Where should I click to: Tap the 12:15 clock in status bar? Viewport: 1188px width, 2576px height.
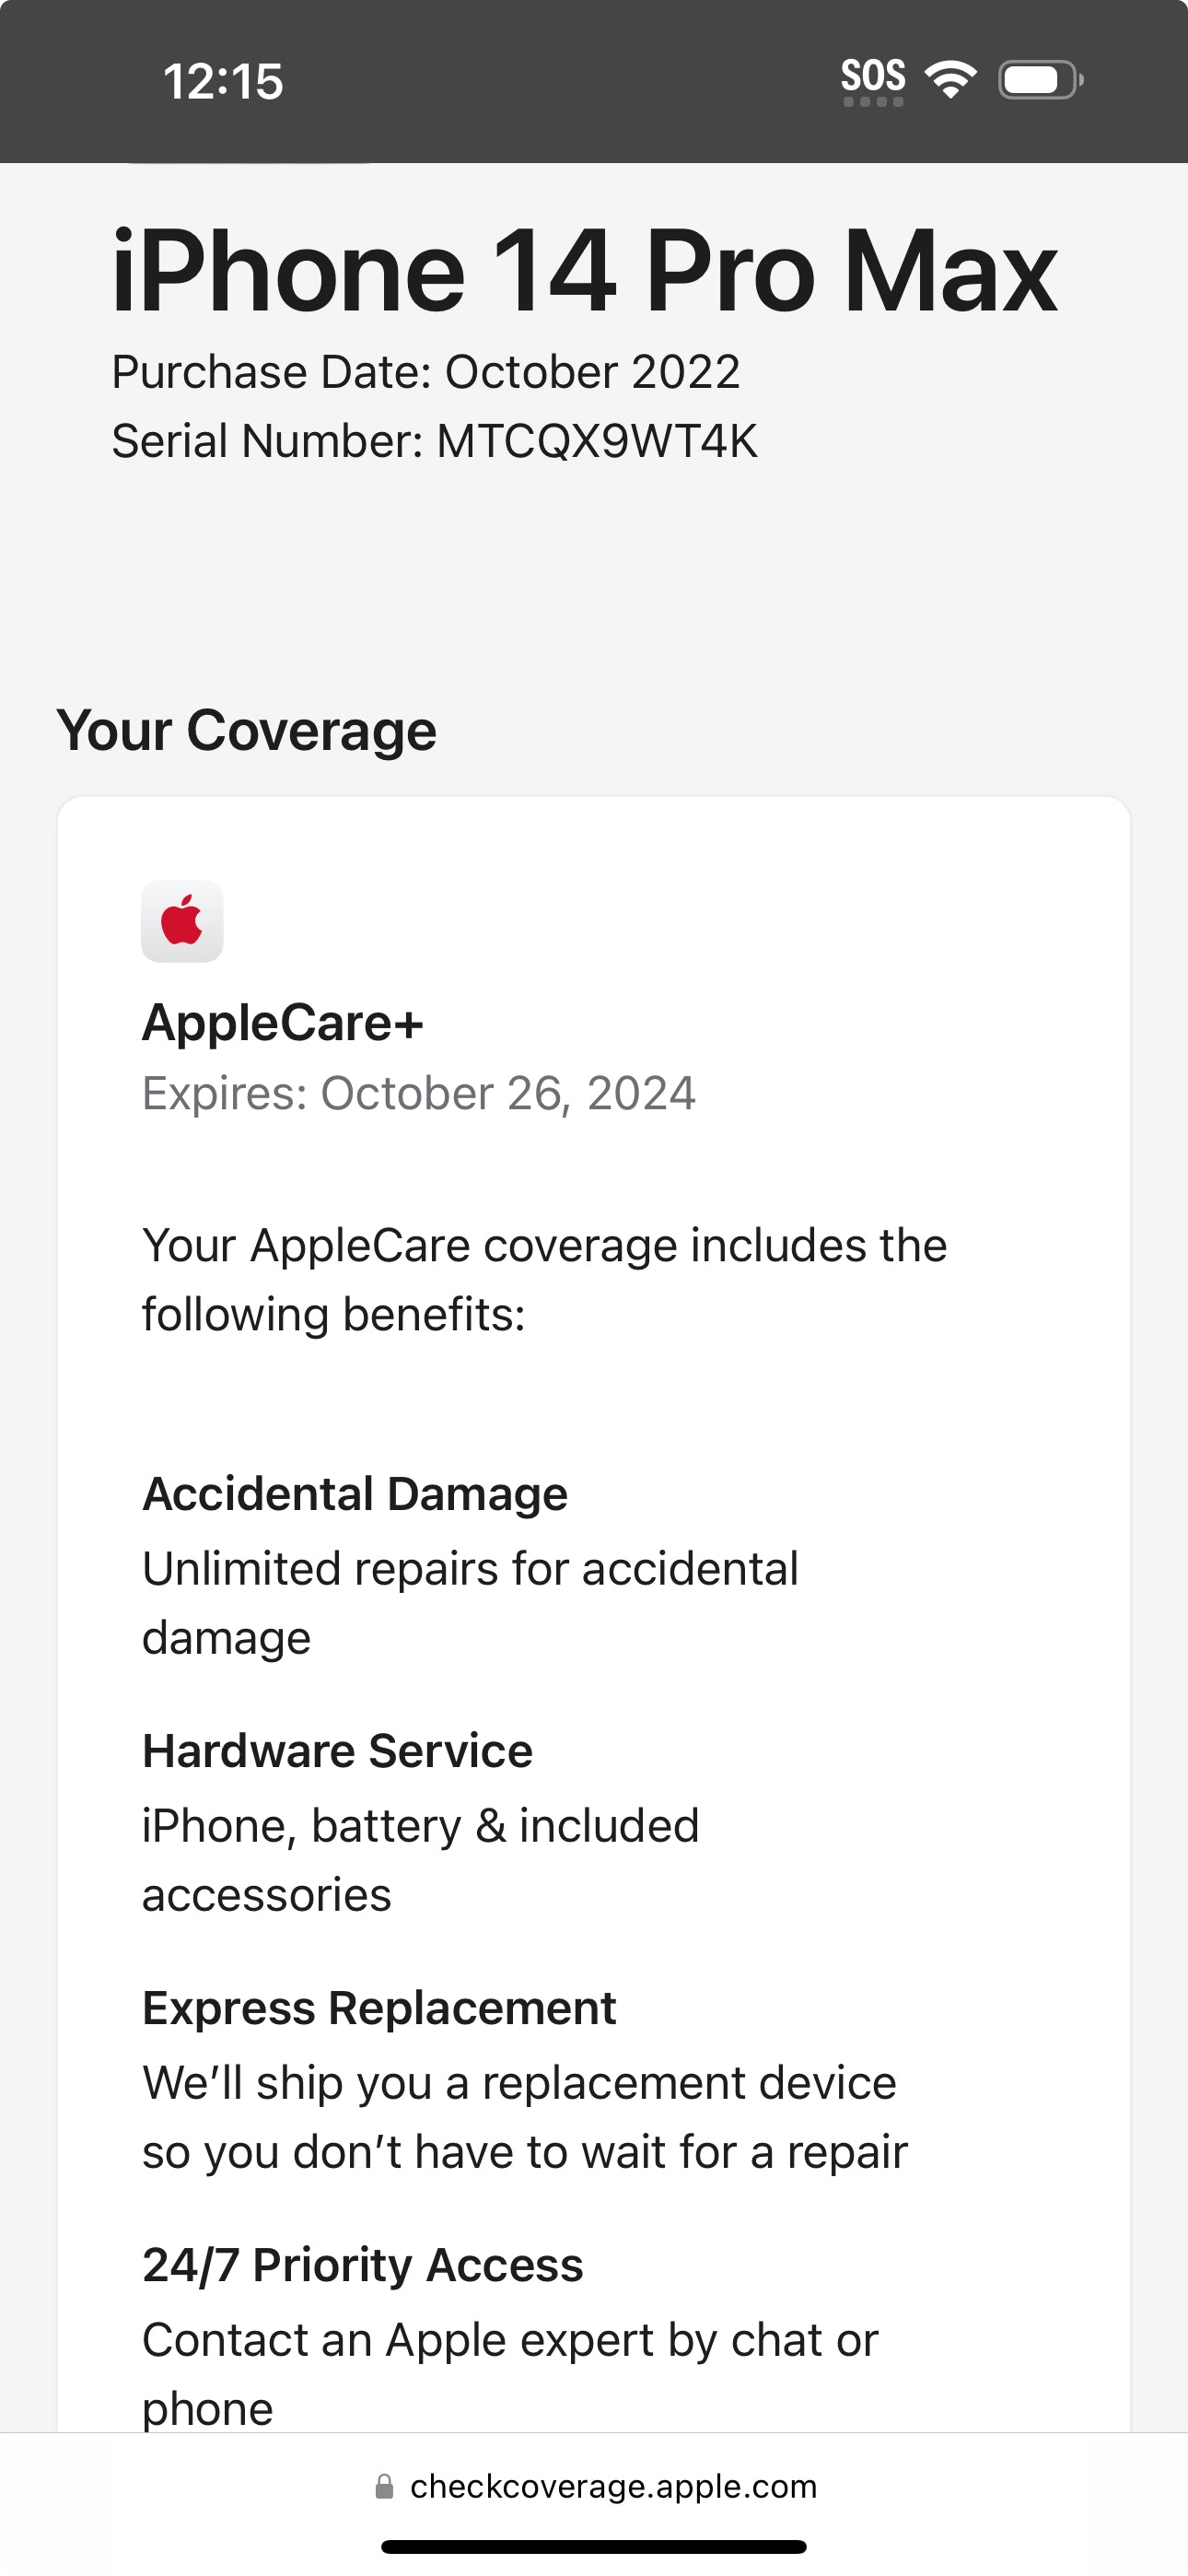pos(223,81)
